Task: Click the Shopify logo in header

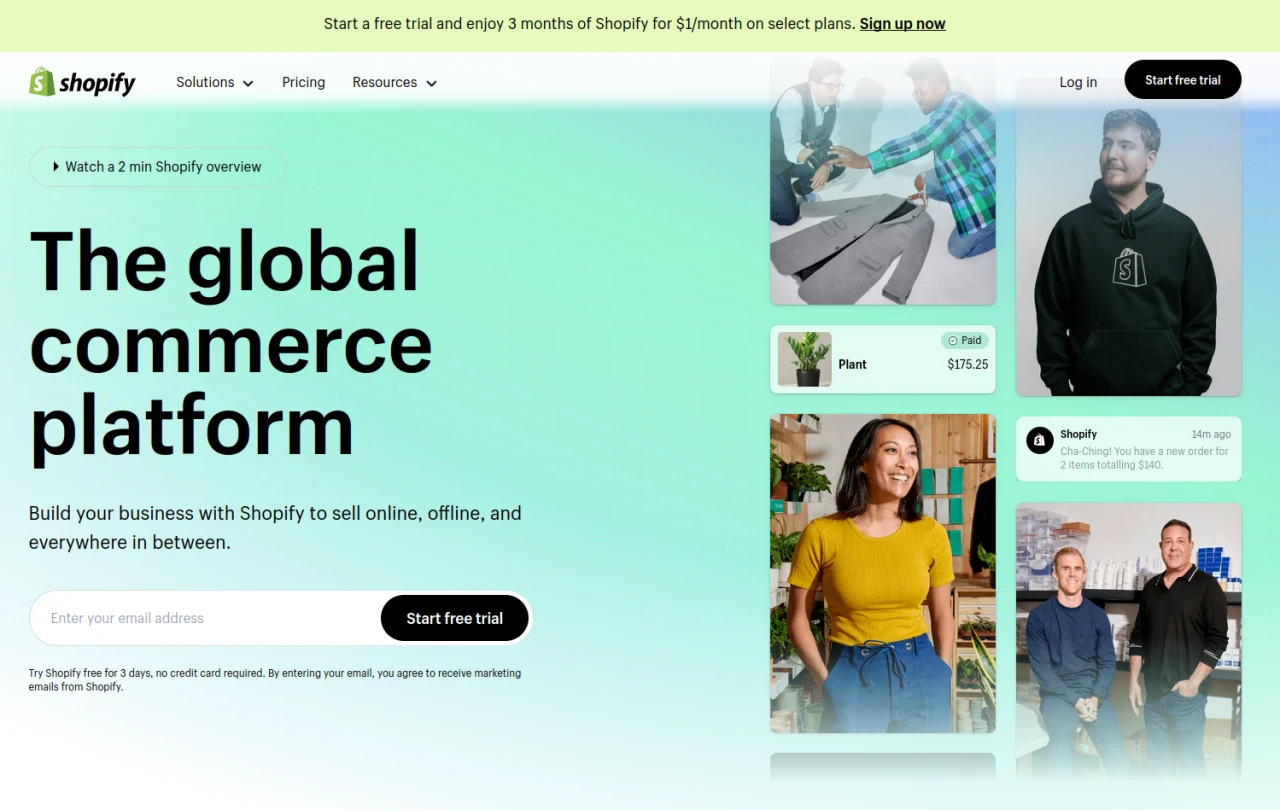Action: point(82,82)
